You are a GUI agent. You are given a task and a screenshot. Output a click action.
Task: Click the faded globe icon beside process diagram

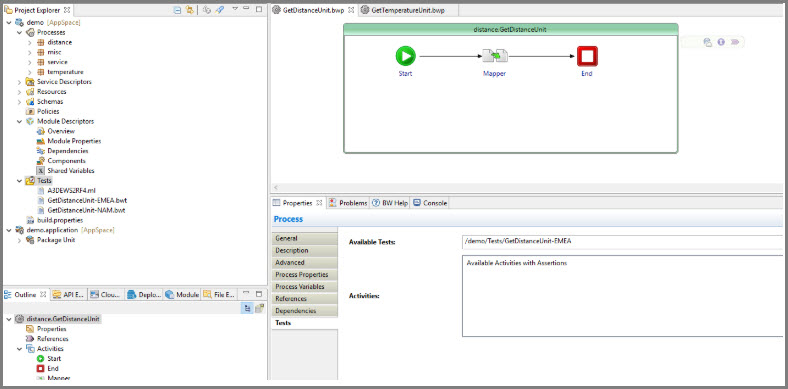click(708, 42)
